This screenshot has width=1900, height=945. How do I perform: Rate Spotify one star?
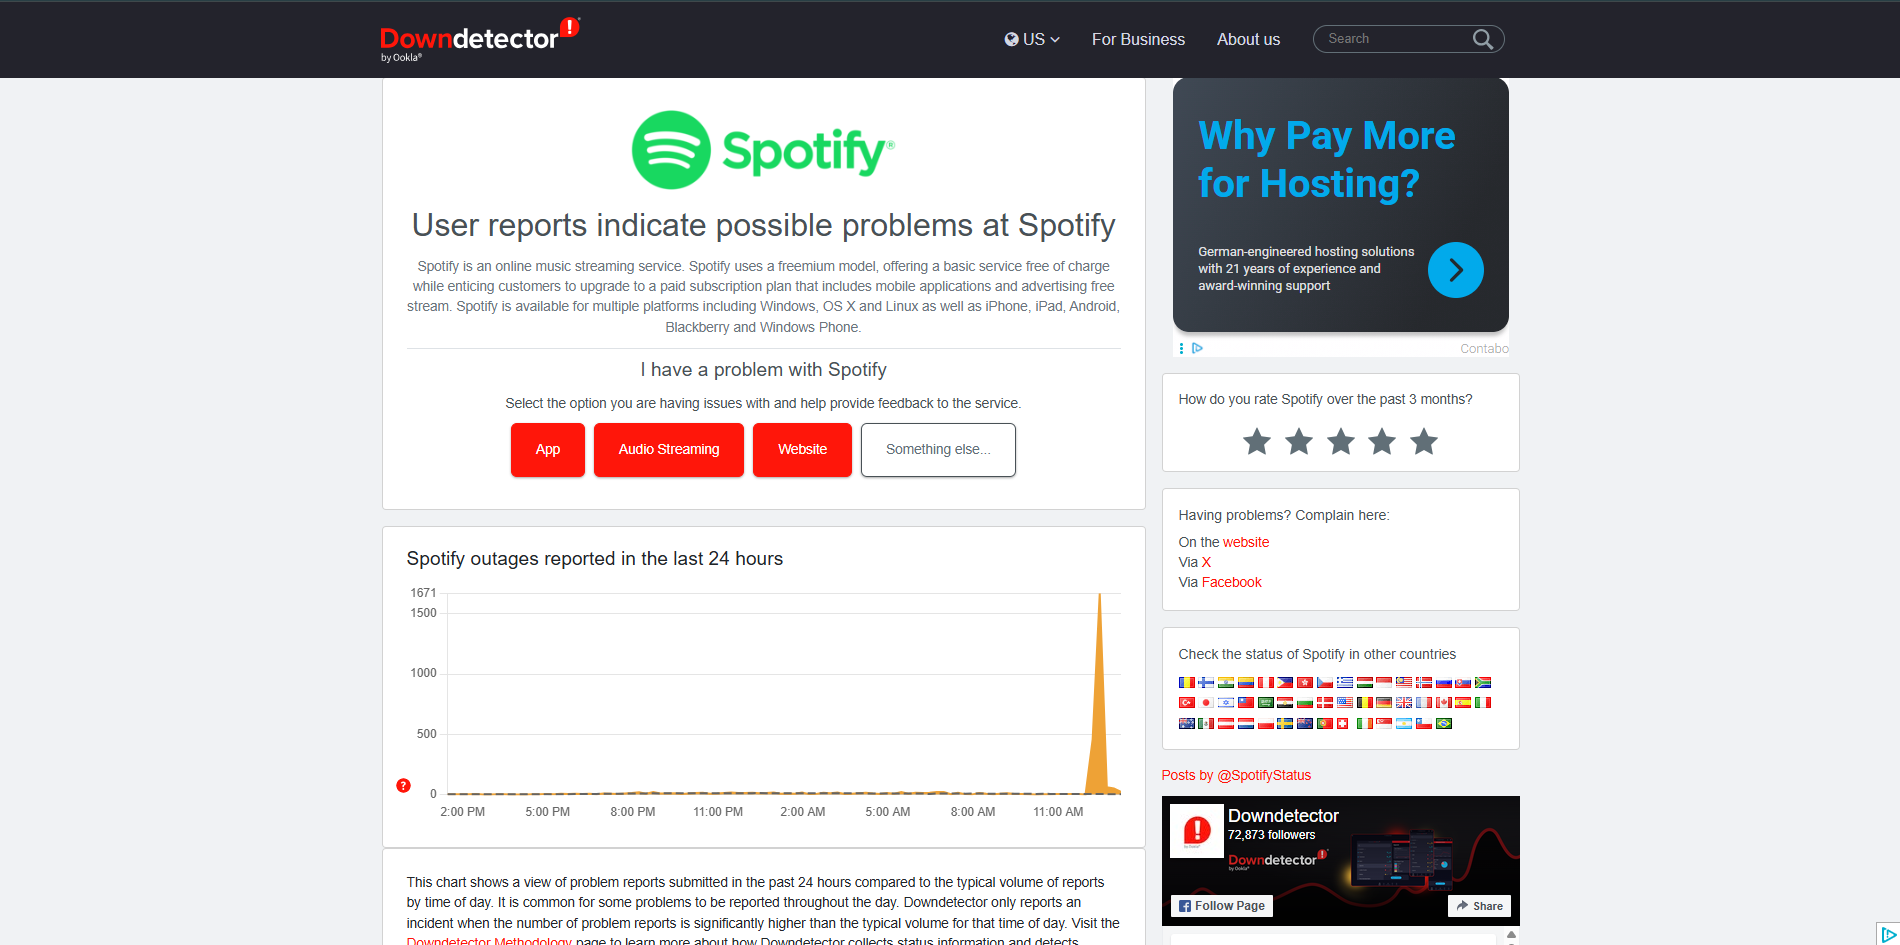(1257, 441)
